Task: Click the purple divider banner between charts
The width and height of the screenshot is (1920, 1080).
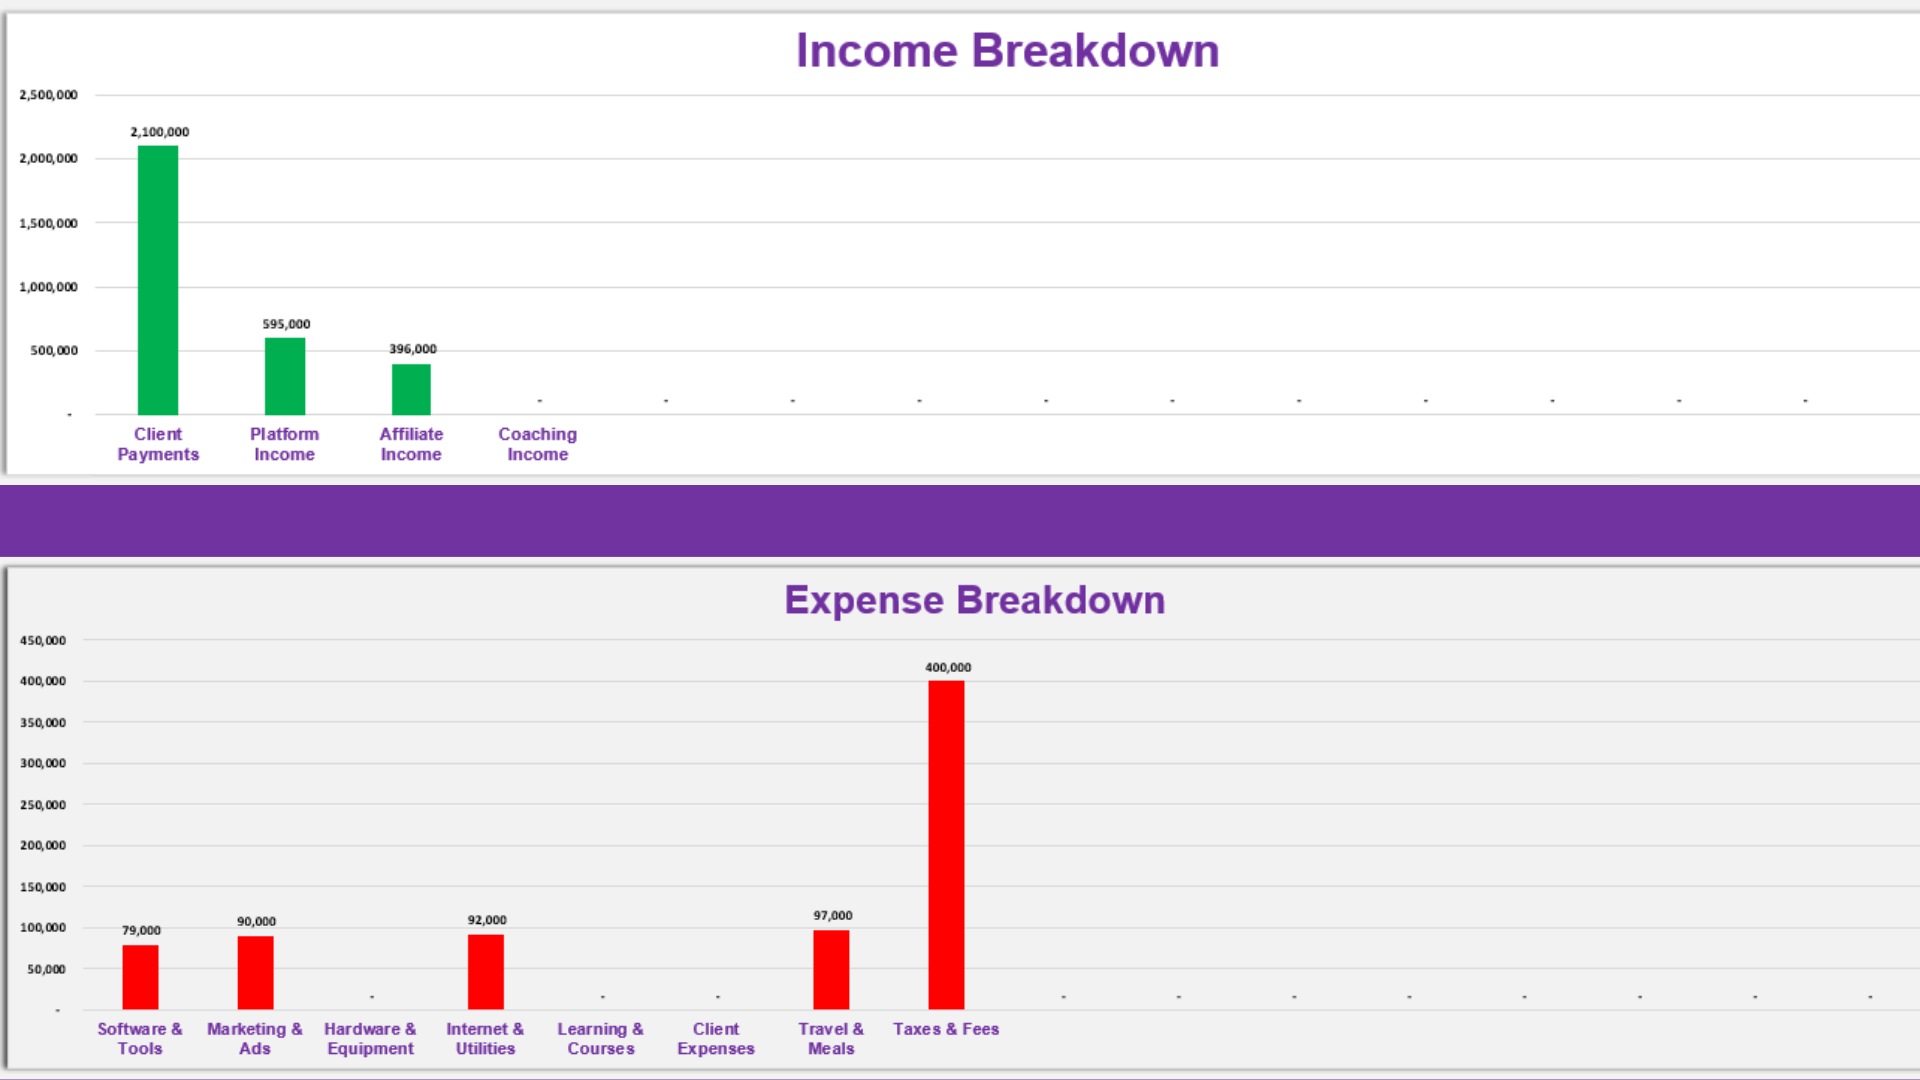Action: pos(960,520)
